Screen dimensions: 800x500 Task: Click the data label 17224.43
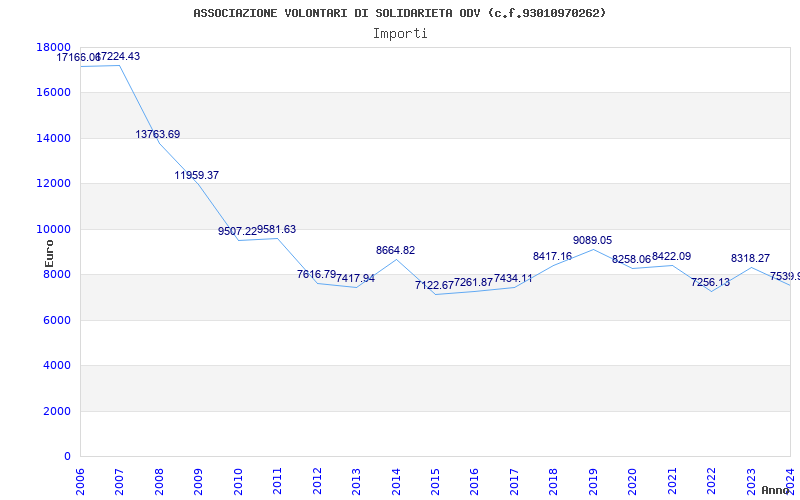point(118,57)
